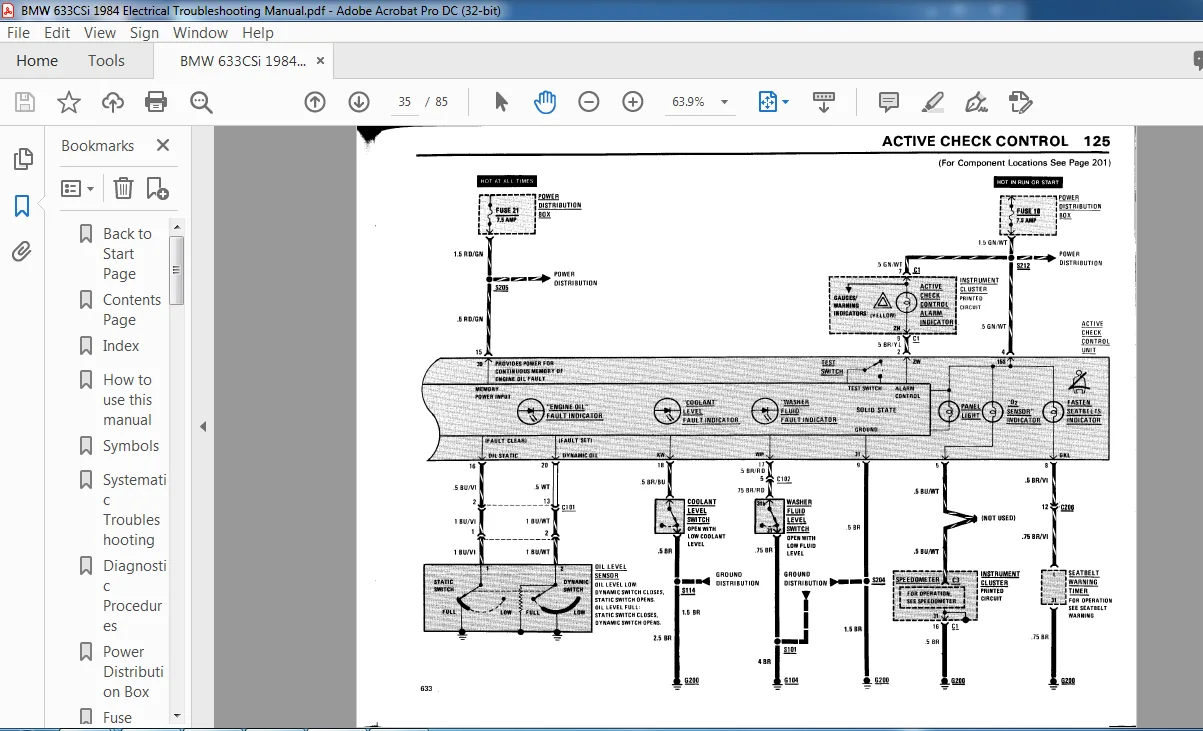Open page thumbnails panel icon
The height and width of the screenshot is (731, 1203).
point(22,160)
